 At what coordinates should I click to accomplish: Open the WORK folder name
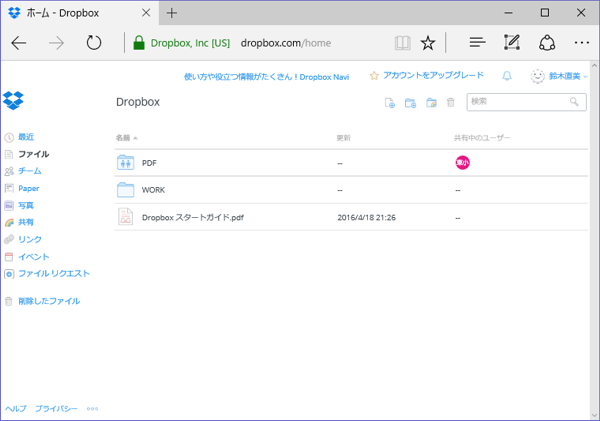pyautogui.click(x=153, y=190)
